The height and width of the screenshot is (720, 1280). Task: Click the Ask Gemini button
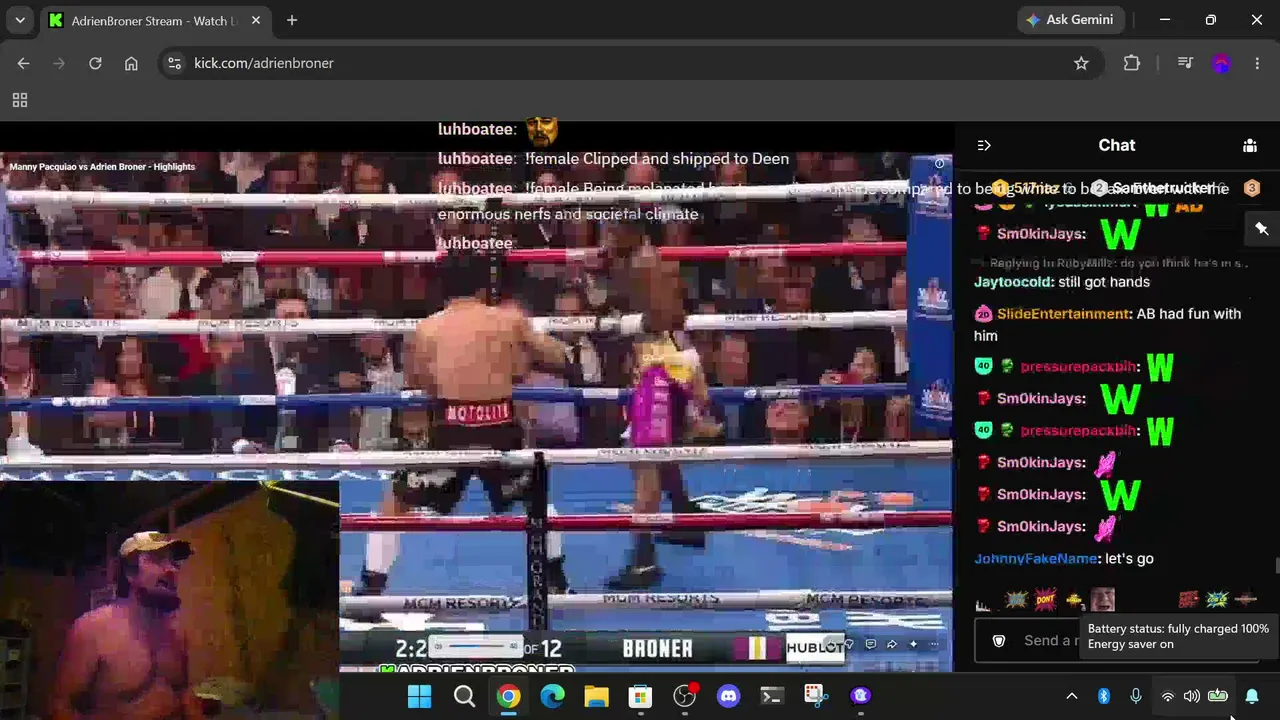pos(1069,20)
